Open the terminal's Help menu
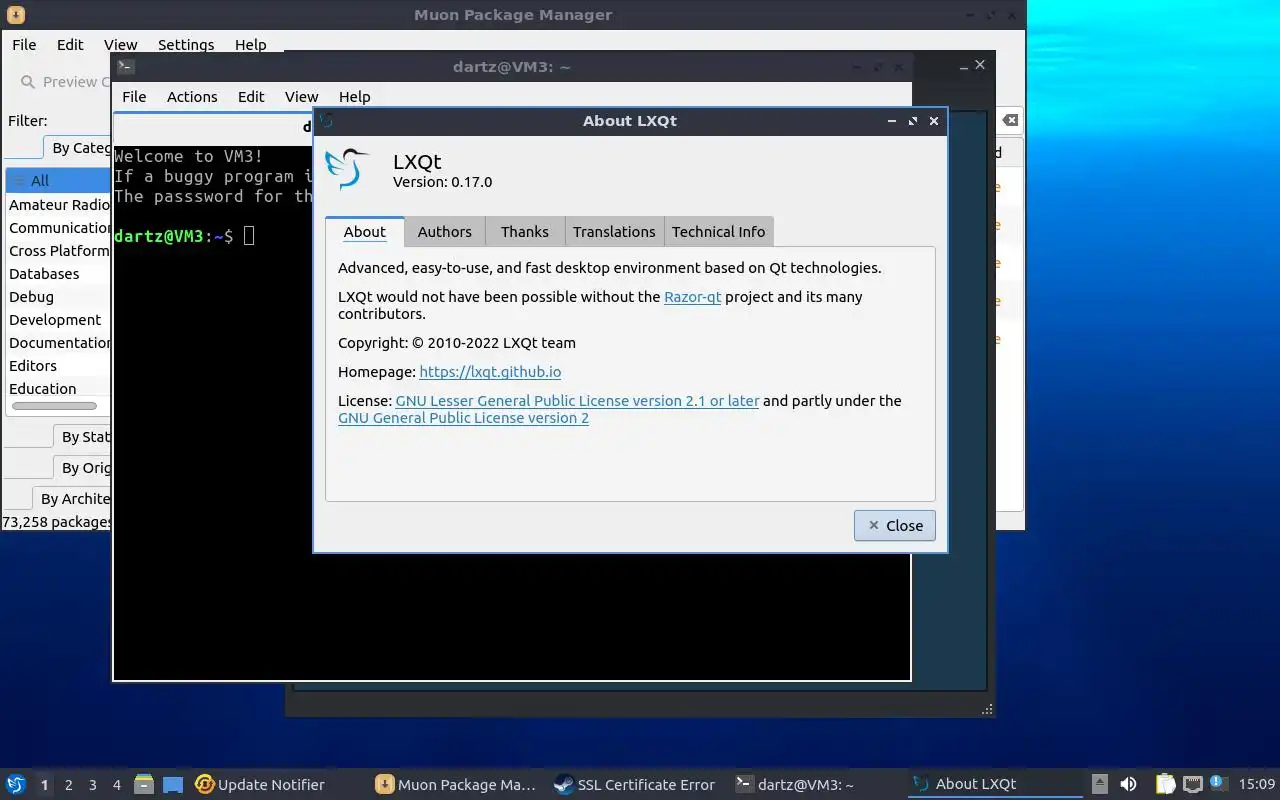1280x800 pixels. click(354, 97)
